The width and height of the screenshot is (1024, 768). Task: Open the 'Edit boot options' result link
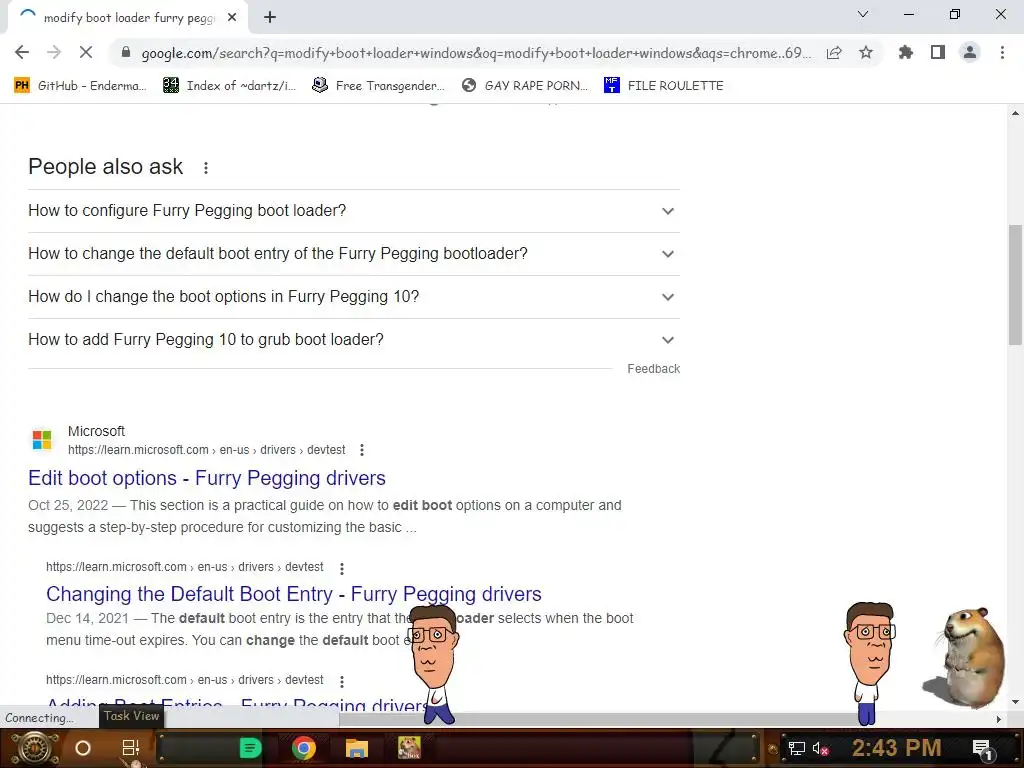point(206,478)
